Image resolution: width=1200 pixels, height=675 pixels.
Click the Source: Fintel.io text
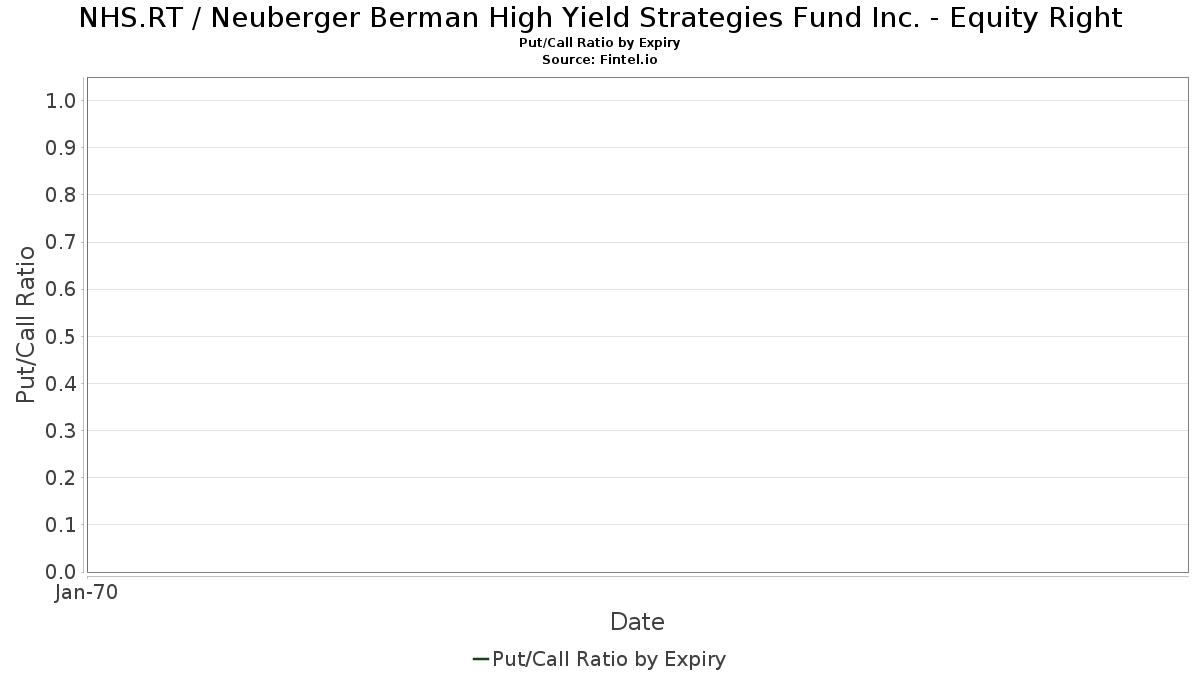point(600,60)
